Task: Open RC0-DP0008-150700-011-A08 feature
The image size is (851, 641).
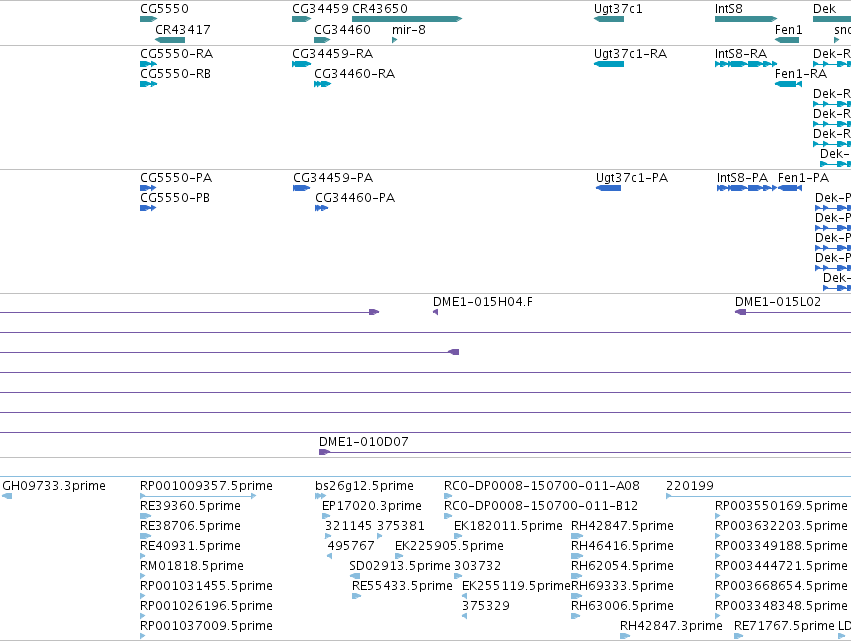Action: tap(542, 486)
